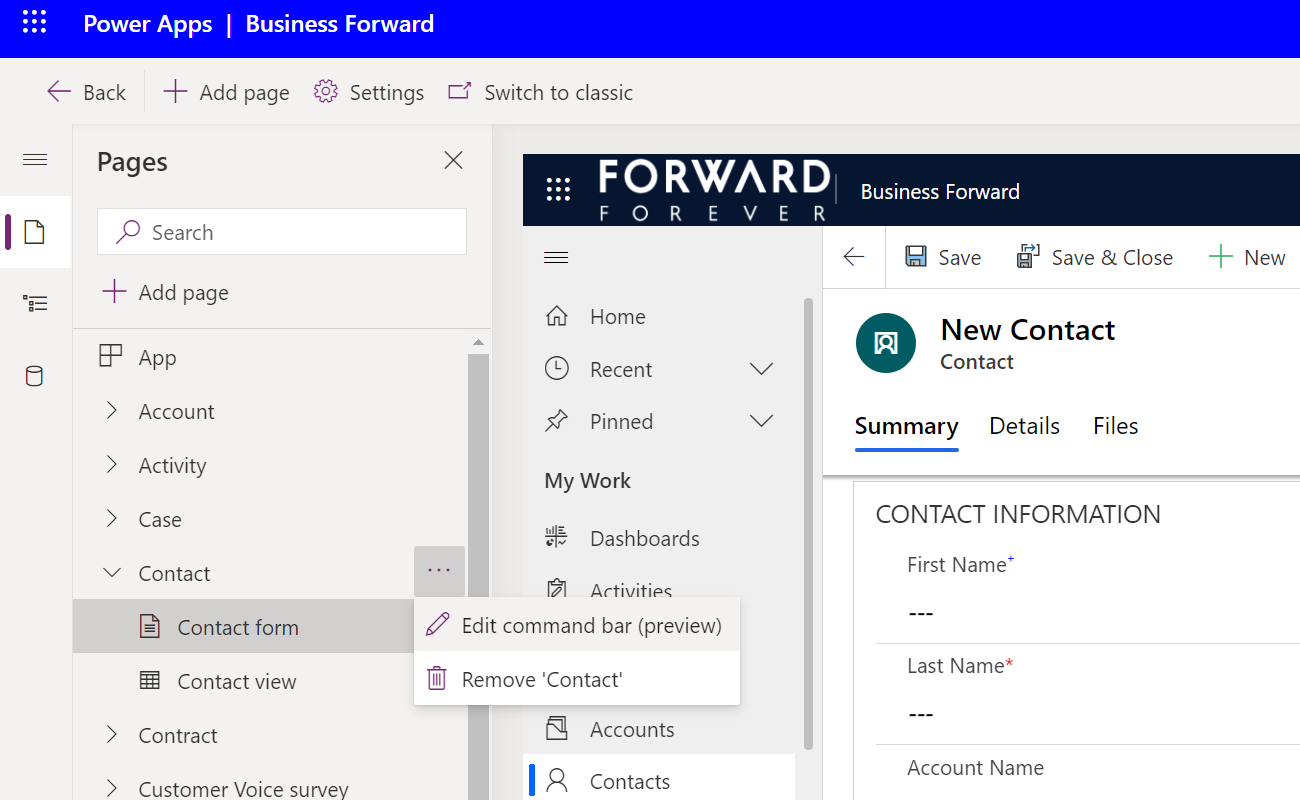Click the CONTACT INFORMATION section heading
This screenshot has height=800, width=1300.
[1018, 514]
